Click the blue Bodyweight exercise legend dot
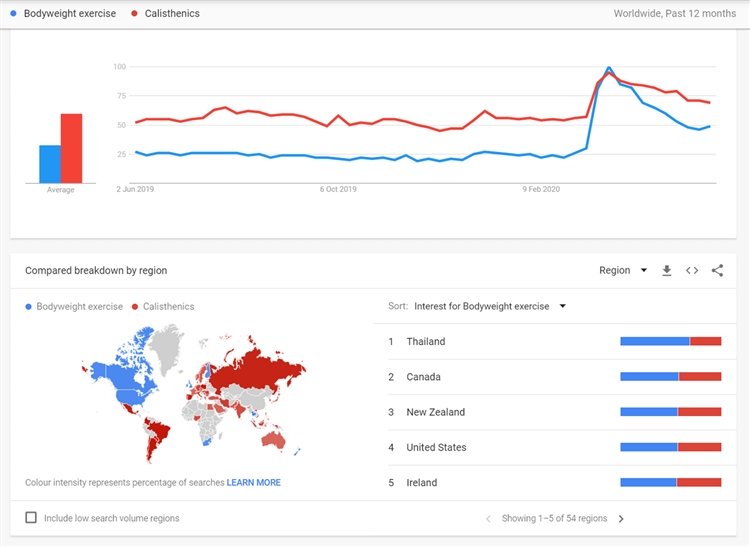Viewport: 750px width, 547px height. pos(12,14)
